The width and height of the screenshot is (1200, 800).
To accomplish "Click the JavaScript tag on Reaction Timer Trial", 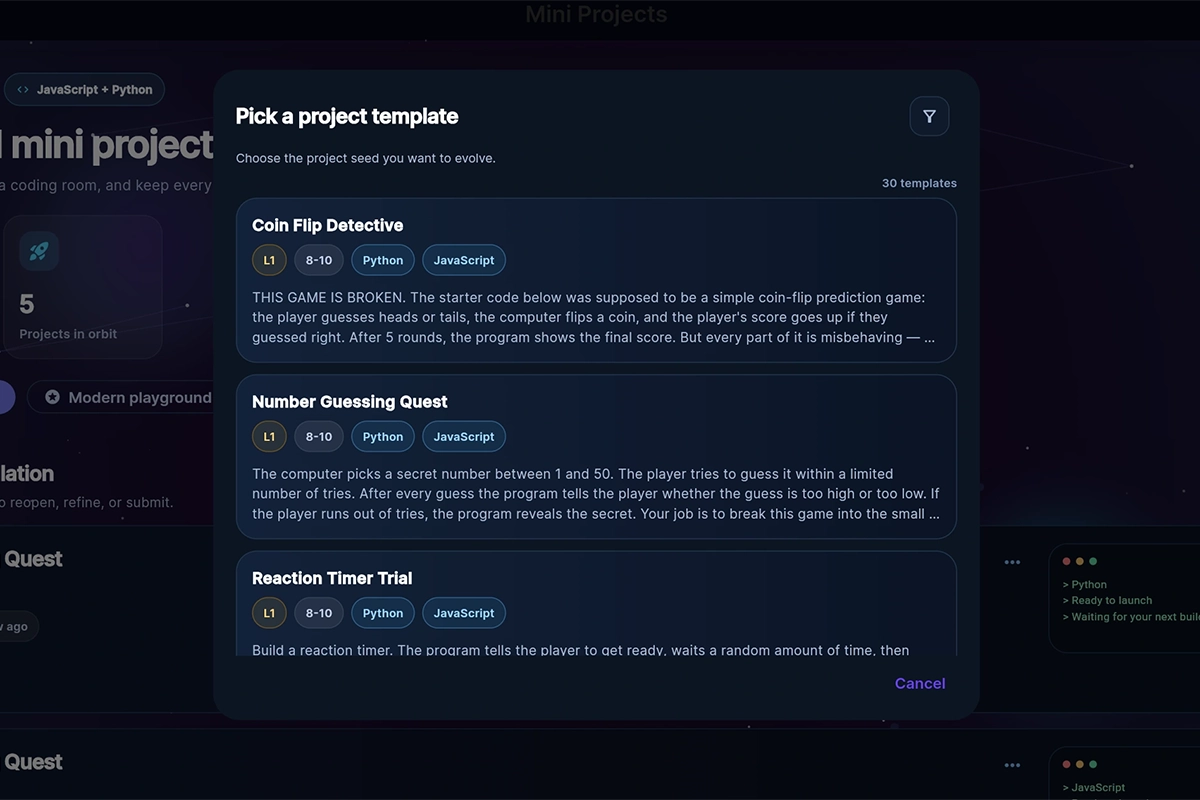I will [x=464, y=614].
